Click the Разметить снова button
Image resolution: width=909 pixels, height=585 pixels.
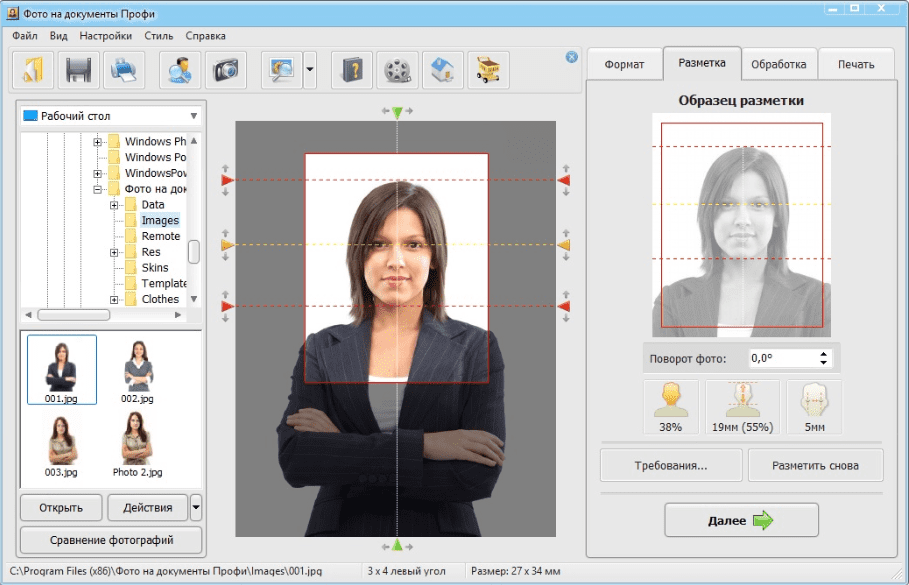[x=815, y=465]
